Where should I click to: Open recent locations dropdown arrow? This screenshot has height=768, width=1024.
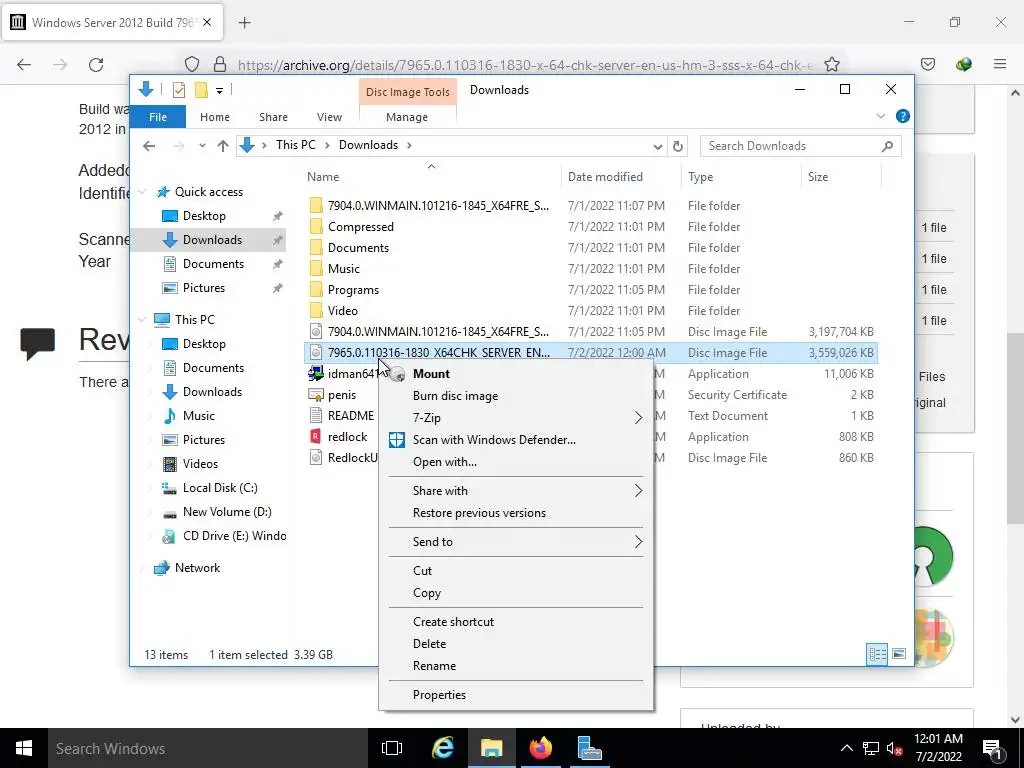click(202, 146)
